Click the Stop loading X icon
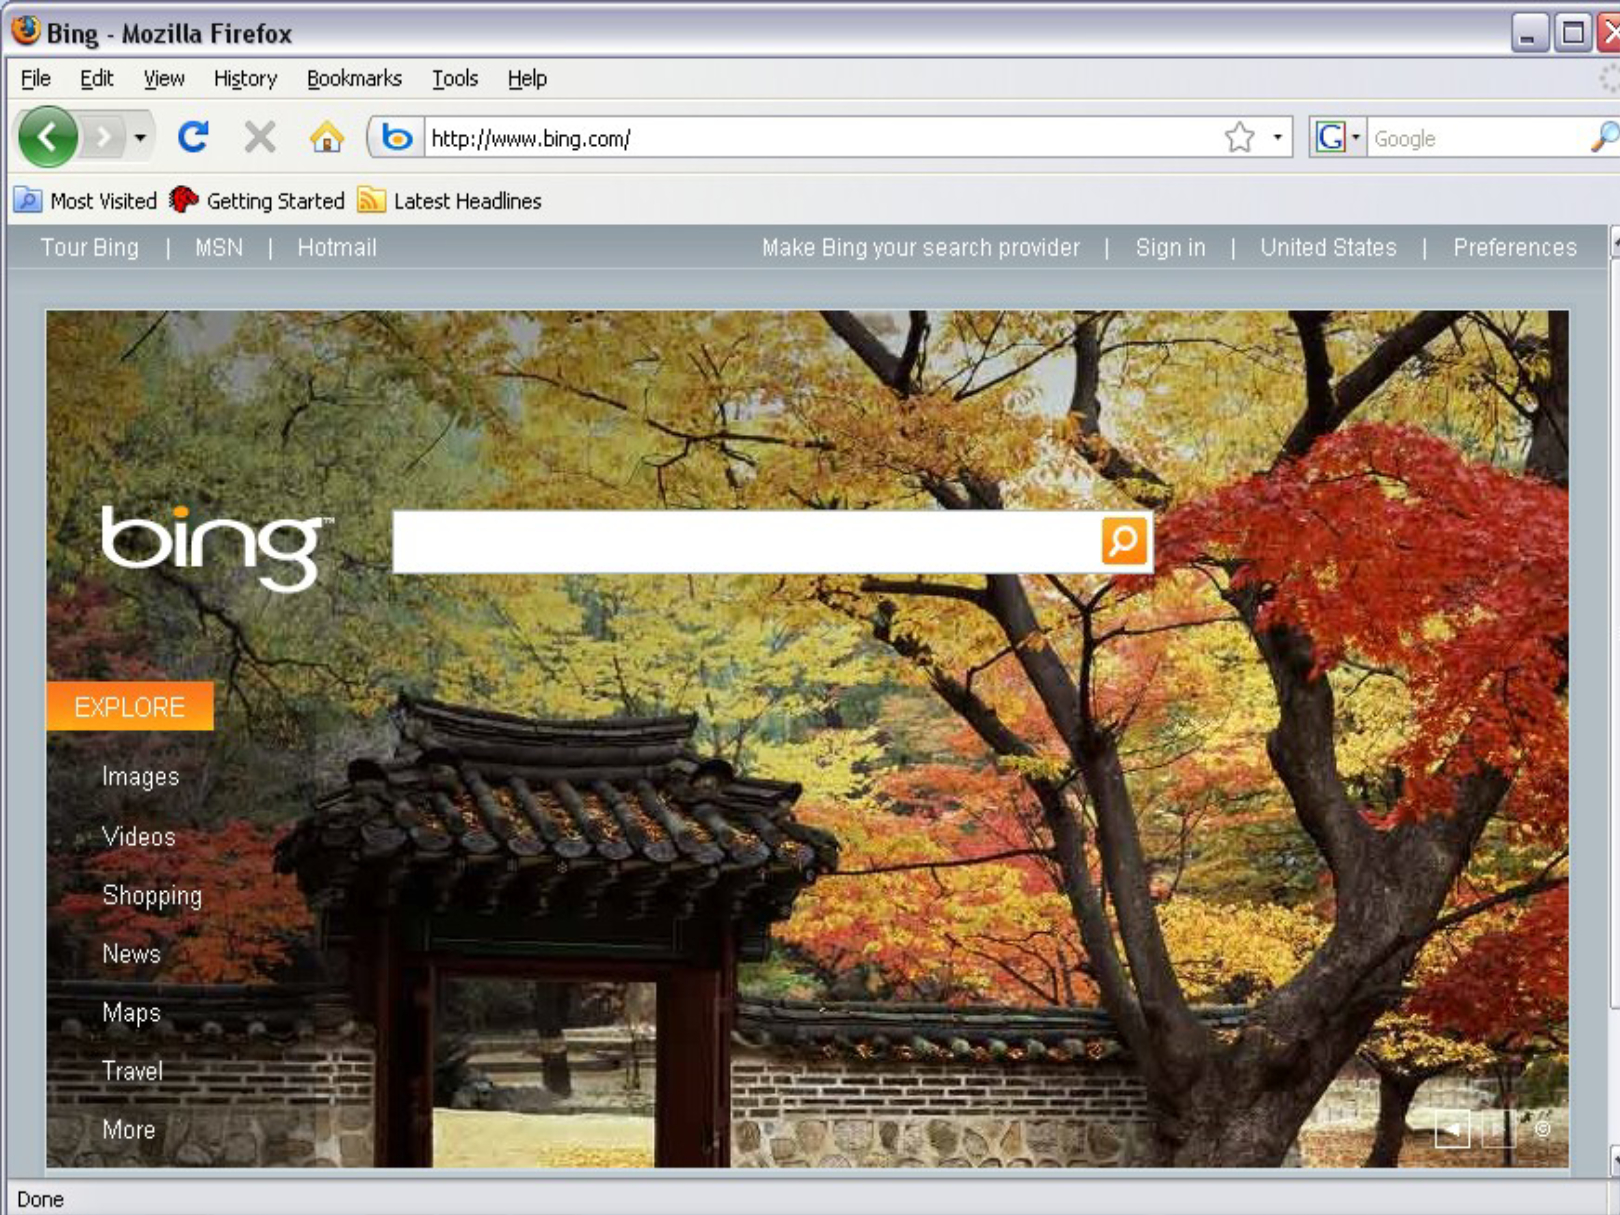1620x1215 pixels. tap(260, 137)
